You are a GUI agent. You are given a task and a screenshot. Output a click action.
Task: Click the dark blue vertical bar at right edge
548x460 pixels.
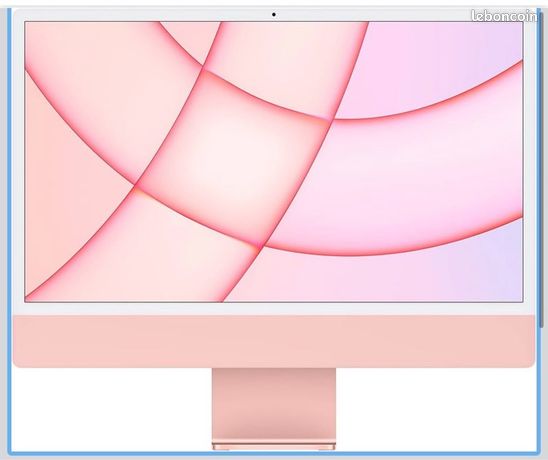tap(542, 168)
